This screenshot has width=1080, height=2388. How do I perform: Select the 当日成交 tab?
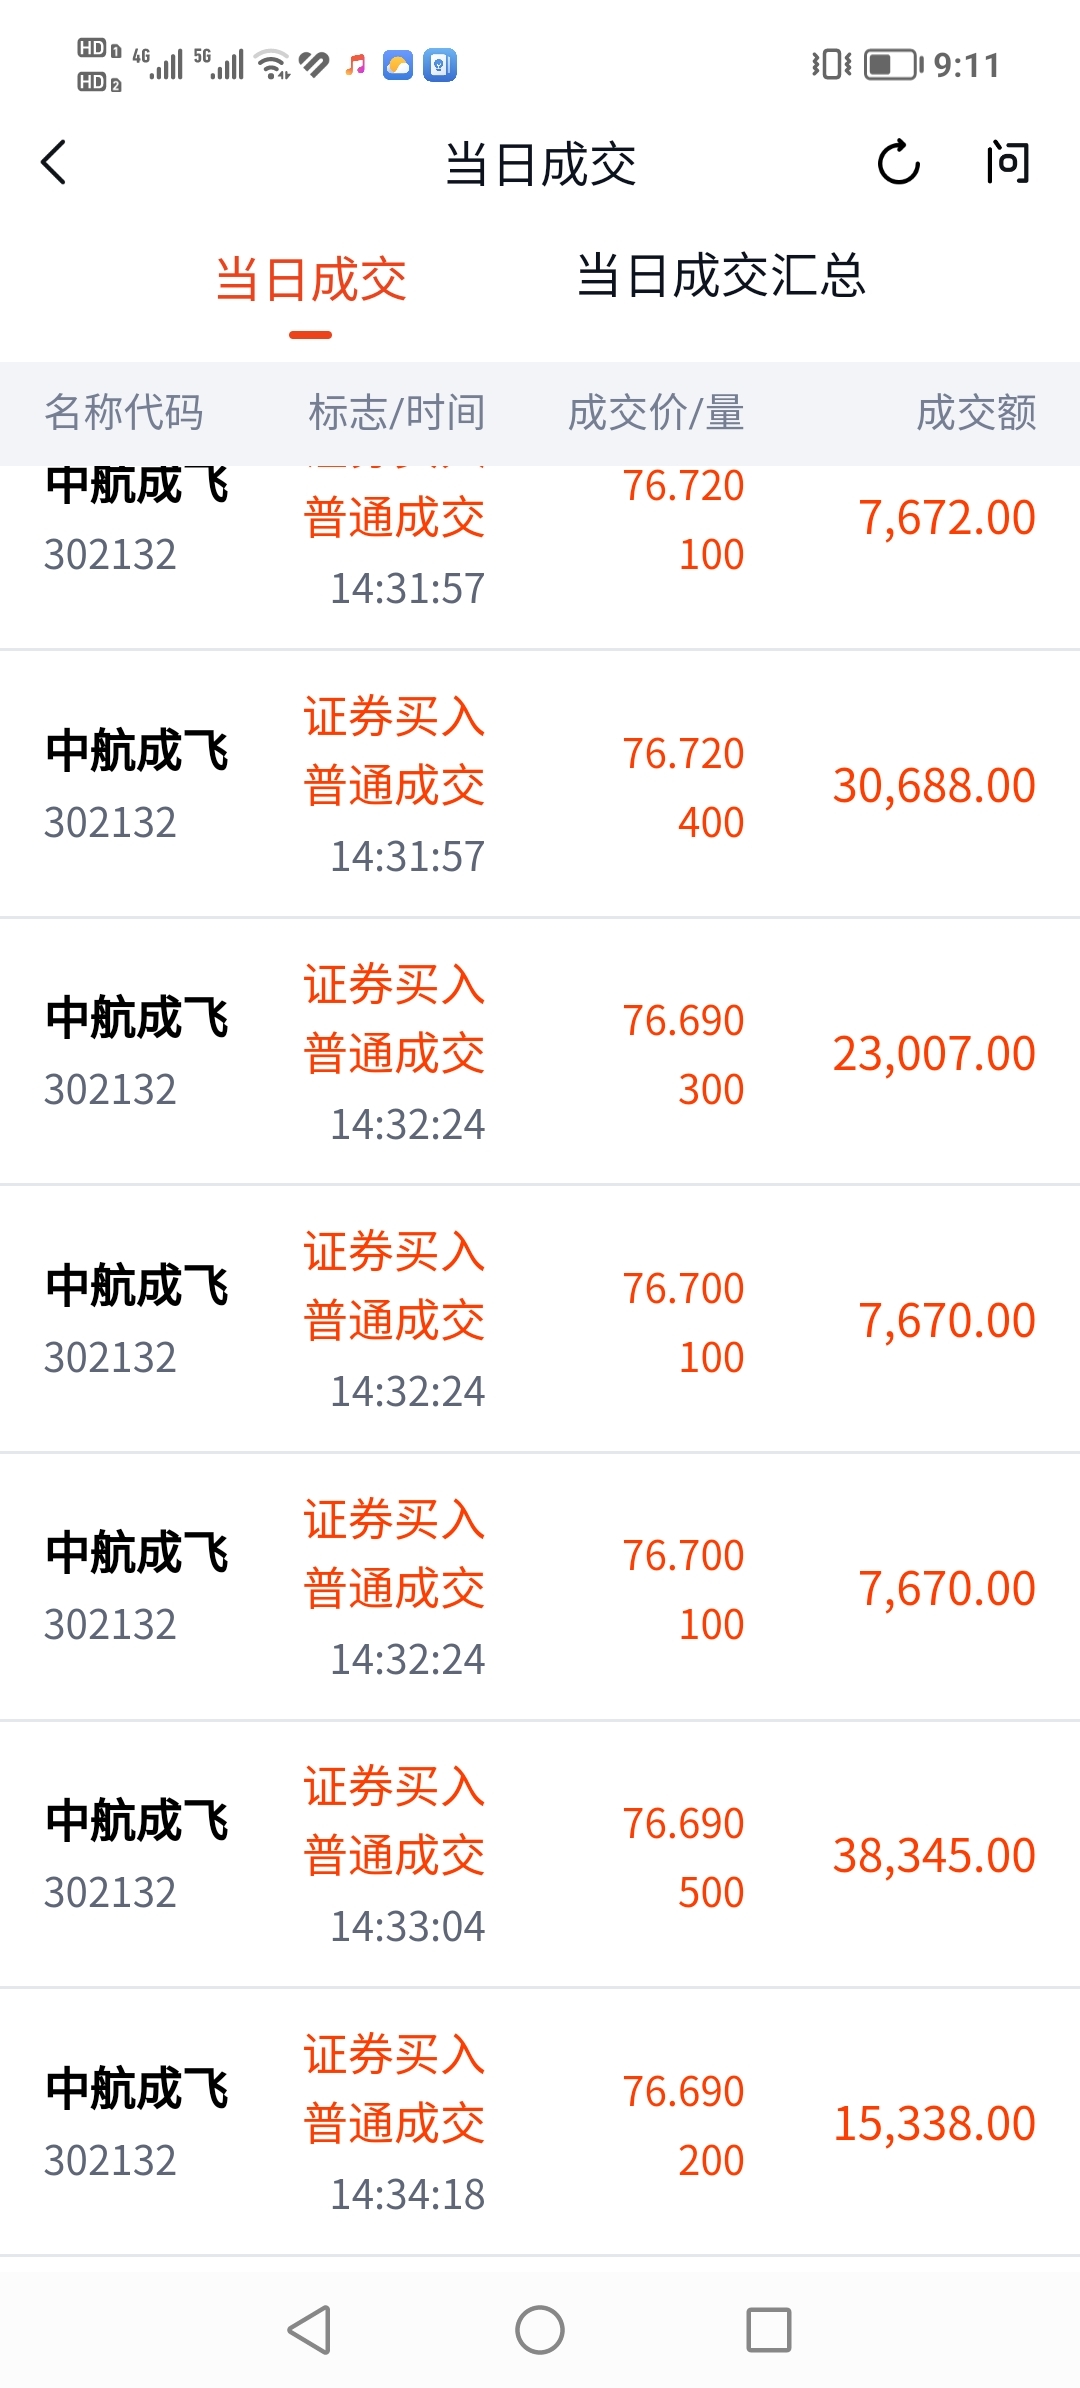(311, 280)
